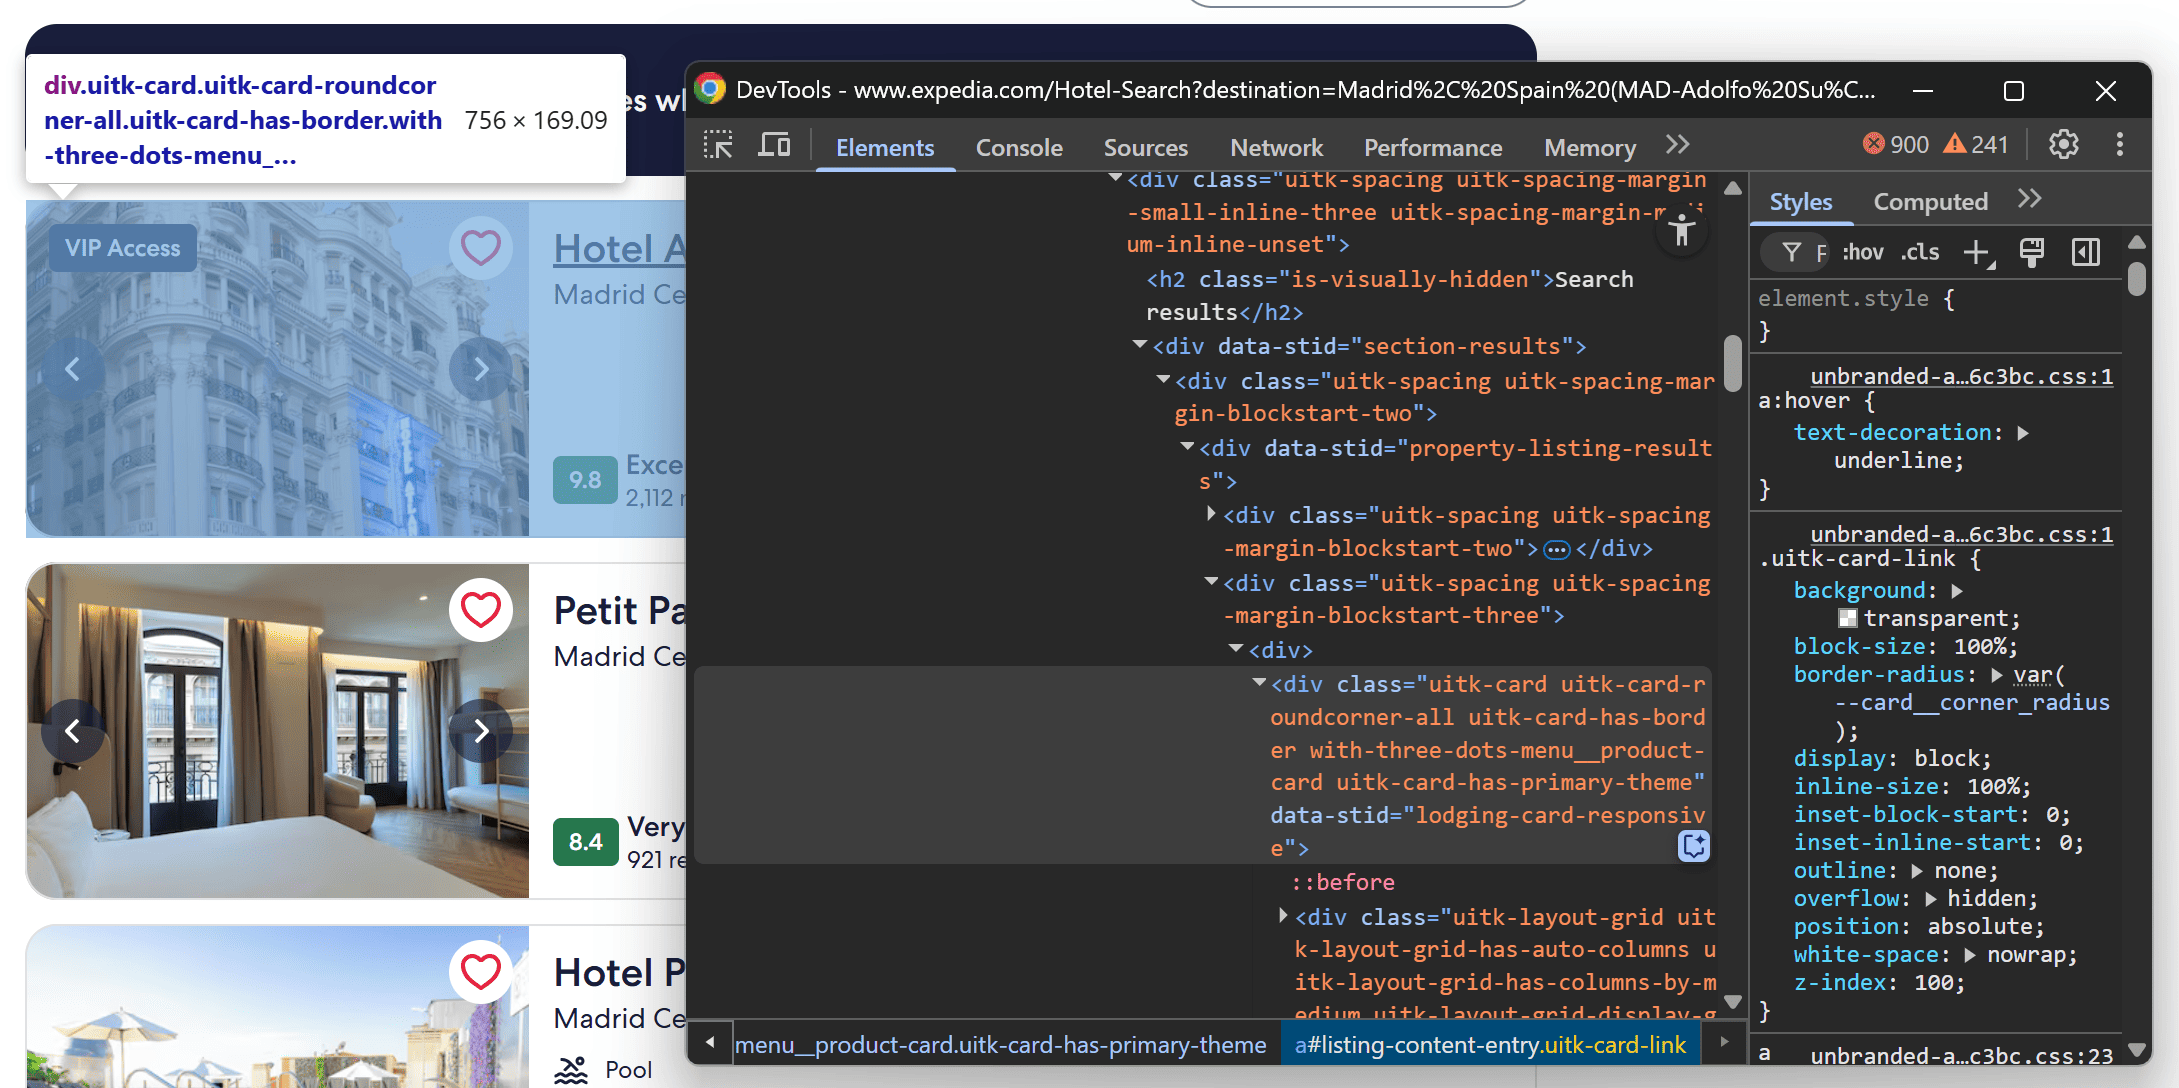Click the filter icon in Styles panel

point(1791,252)
